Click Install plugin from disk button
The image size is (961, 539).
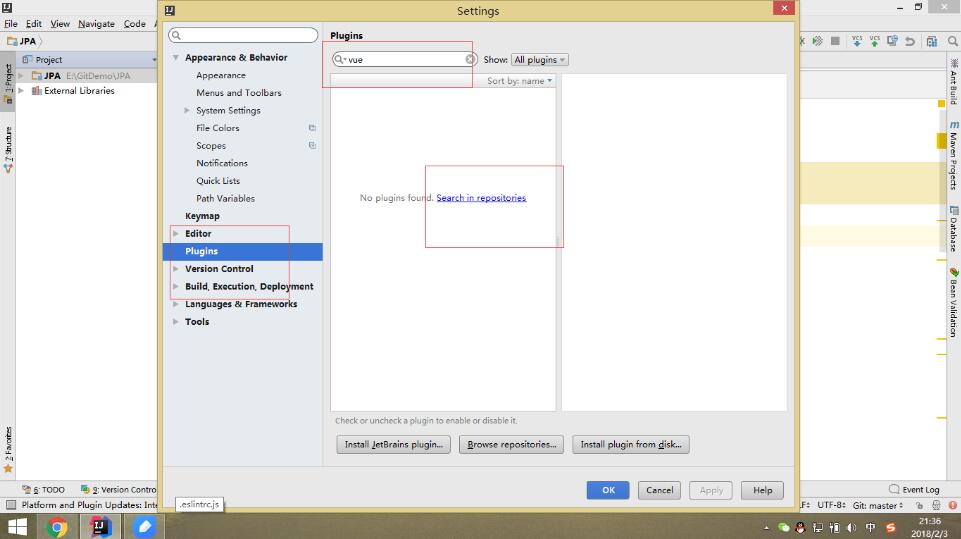coord(631,445)
